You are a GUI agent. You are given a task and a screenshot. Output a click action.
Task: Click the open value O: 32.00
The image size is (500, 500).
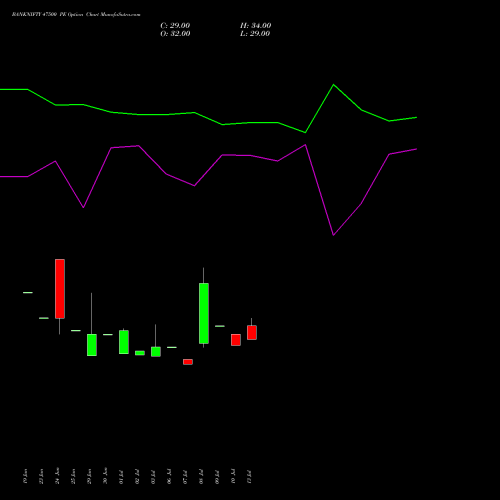[x=175, y=34]
